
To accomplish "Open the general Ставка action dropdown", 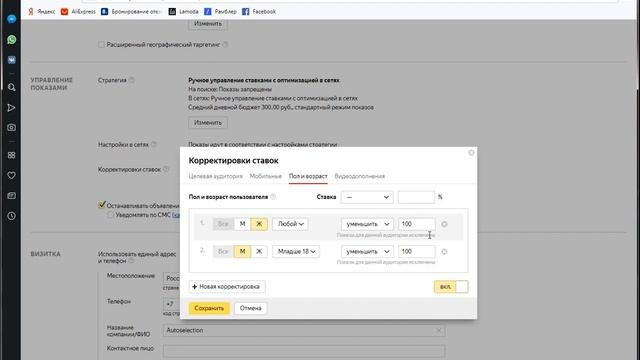I will (x=367, y=197).
